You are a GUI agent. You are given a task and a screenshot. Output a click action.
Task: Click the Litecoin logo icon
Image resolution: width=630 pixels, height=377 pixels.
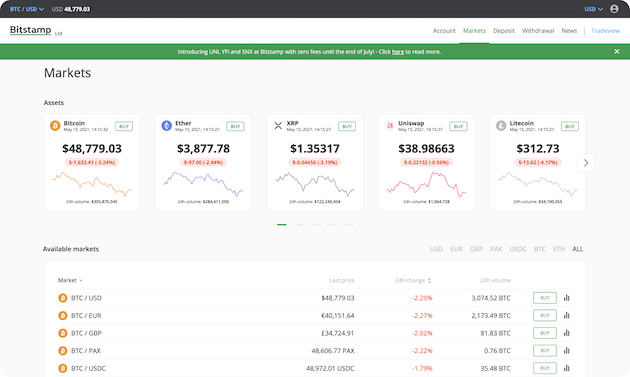501,126
